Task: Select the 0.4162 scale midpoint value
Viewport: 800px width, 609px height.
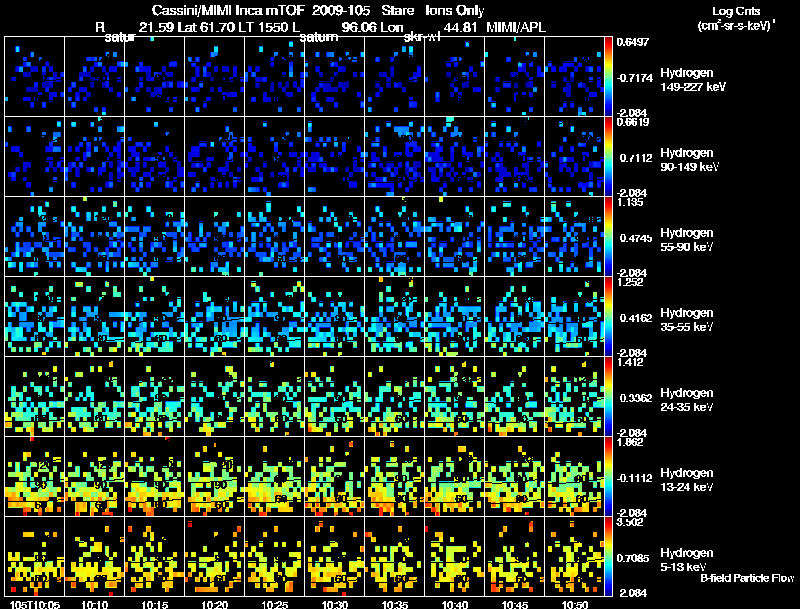Action: (x=636, y=318)
